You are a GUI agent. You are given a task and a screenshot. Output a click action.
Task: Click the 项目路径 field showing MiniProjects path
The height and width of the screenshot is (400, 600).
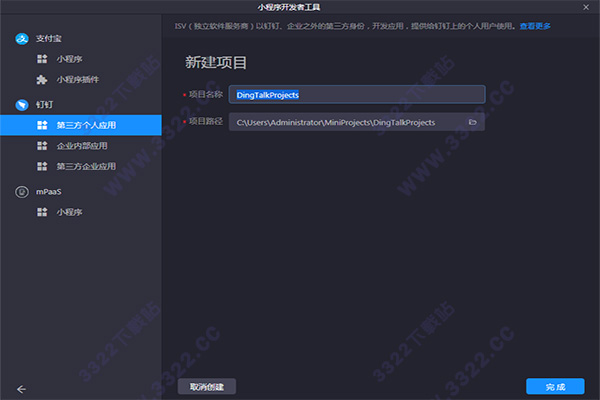[x=357, y=122]
